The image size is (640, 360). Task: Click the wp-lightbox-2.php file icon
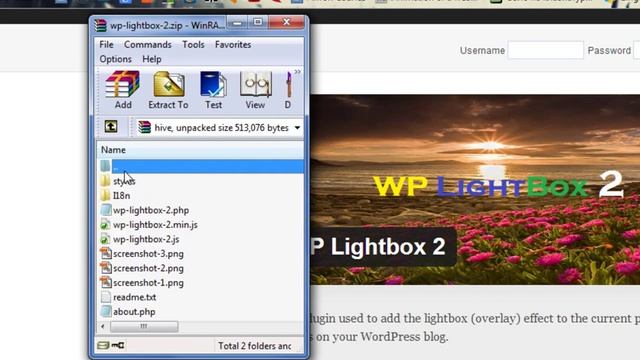tap(106, 210)
